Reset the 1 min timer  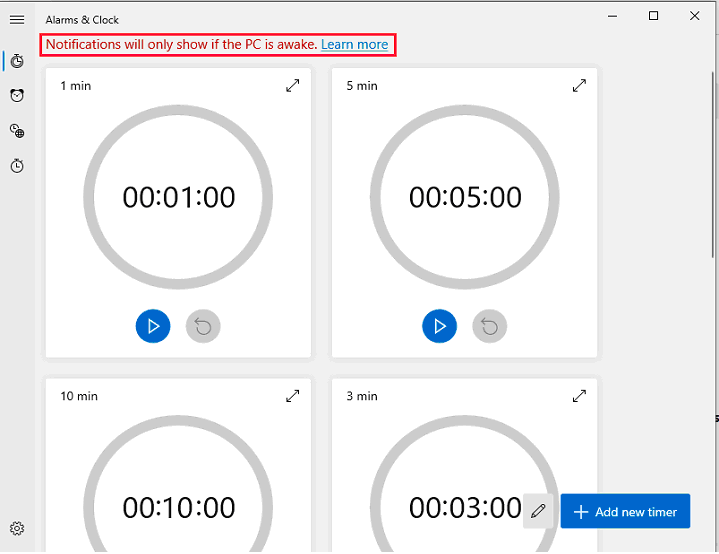[203, 326]
